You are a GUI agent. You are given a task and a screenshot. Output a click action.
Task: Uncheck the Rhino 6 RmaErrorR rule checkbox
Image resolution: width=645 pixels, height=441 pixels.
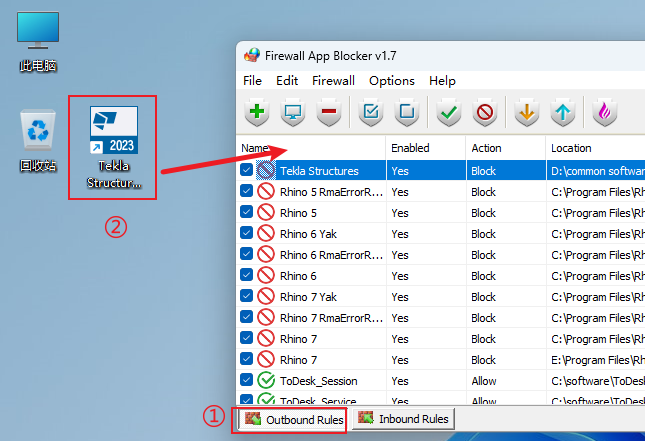(x=246, y=253)
